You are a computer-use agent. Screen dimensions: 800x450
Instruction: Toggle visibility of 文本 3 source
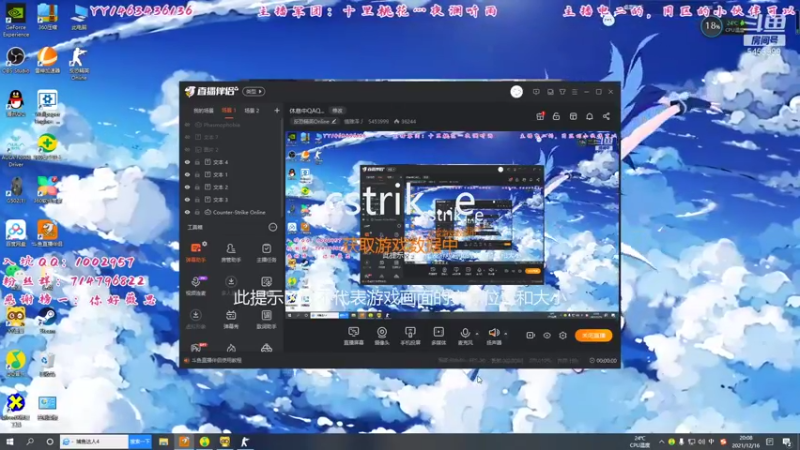coord(187,199)
